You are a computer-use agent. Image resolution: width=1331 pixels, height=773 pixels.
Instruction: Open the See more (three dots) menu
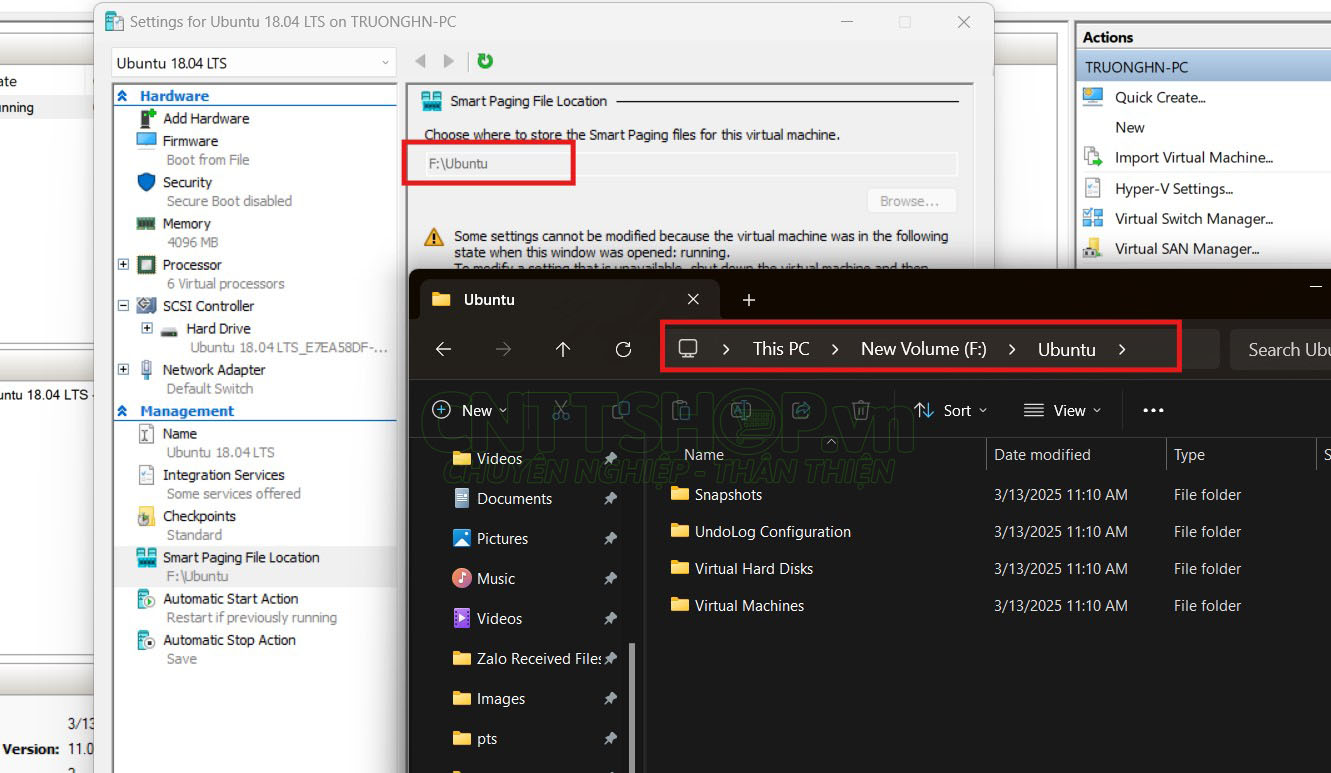(1153, 410)
